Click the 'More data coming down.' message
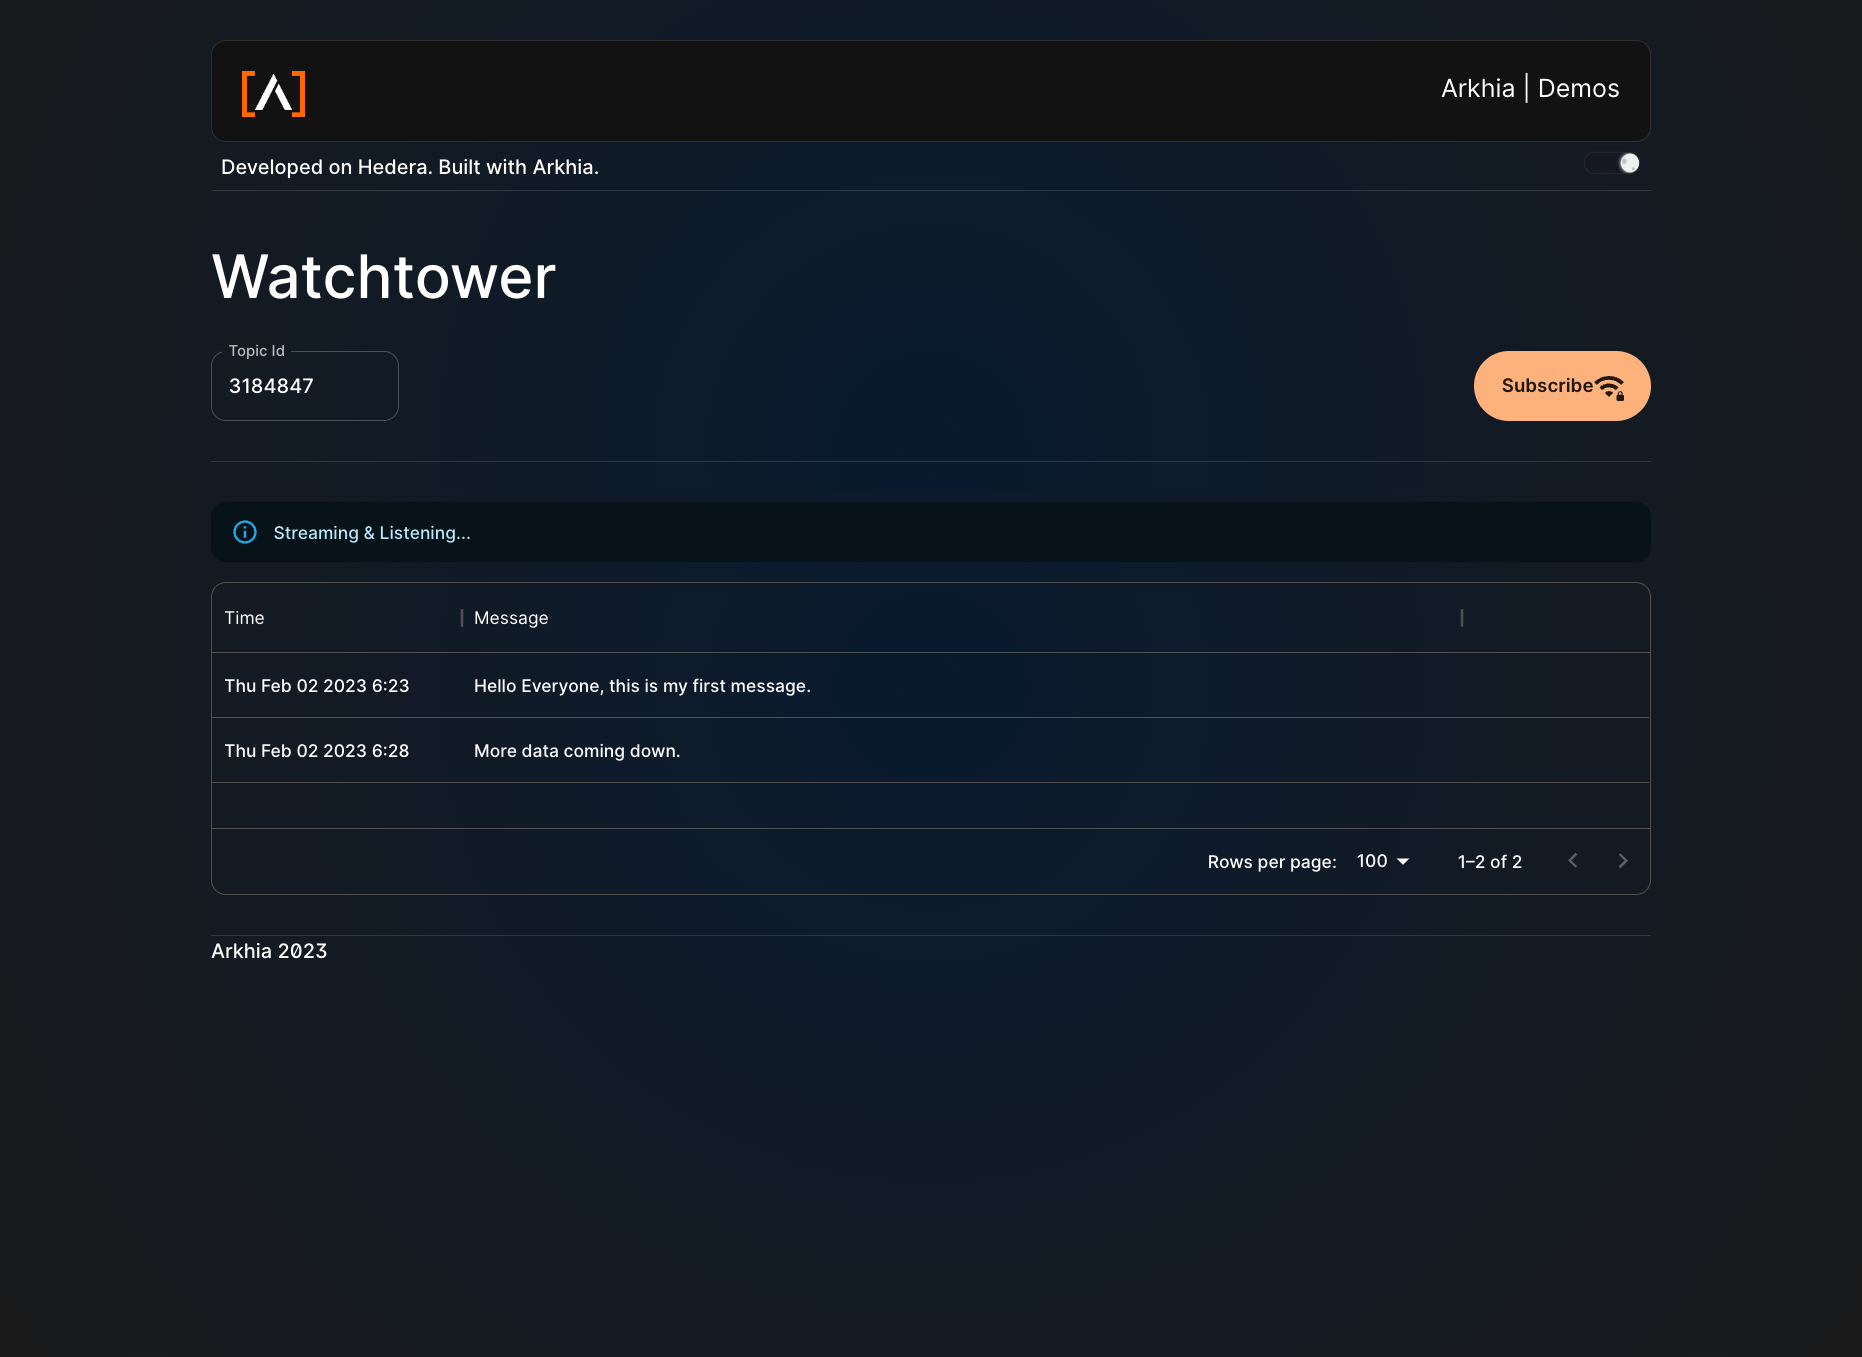The width and height of the screenshot is (1862, 1357). [x=577, y=751]
